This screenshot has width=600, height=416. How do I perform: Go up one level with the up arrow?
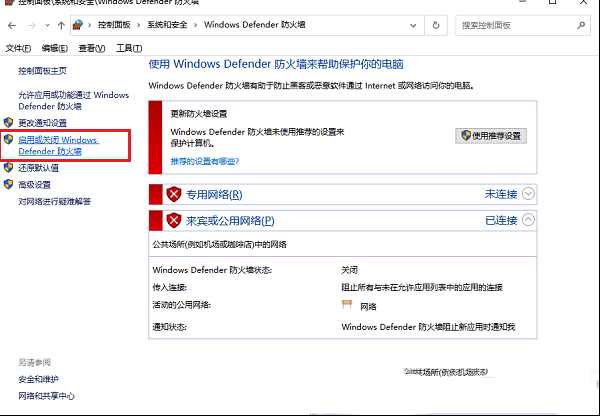point(61,26)
